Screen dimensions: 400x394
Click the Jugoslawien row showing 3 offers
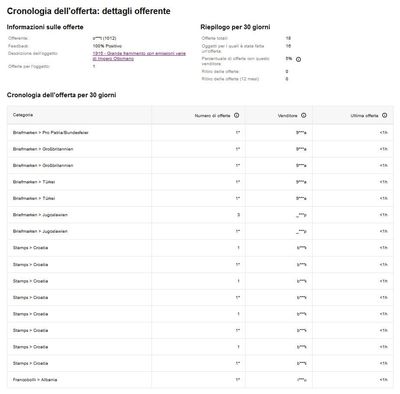pyautogui.click(x=200, y=215)
